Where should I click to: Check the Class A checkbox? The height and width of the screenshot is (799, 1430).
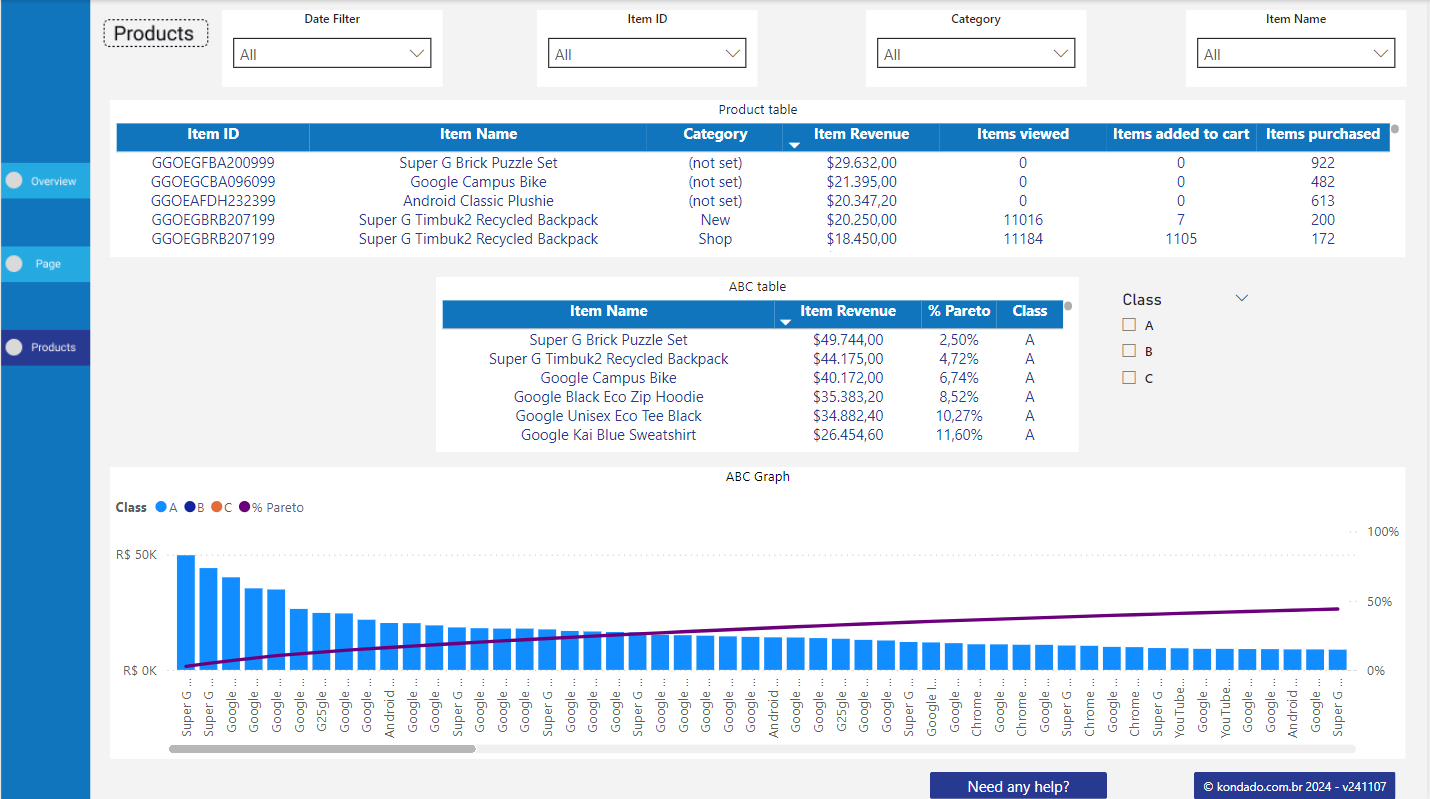1128,324
